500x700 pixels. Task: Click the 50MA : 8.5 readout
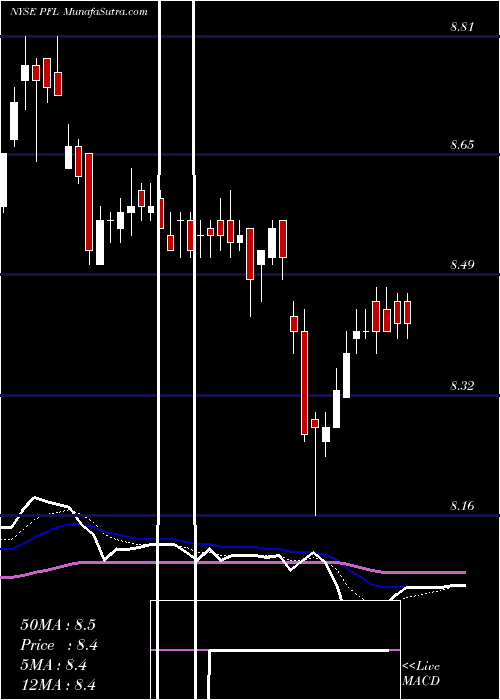(x=58, y=625)
